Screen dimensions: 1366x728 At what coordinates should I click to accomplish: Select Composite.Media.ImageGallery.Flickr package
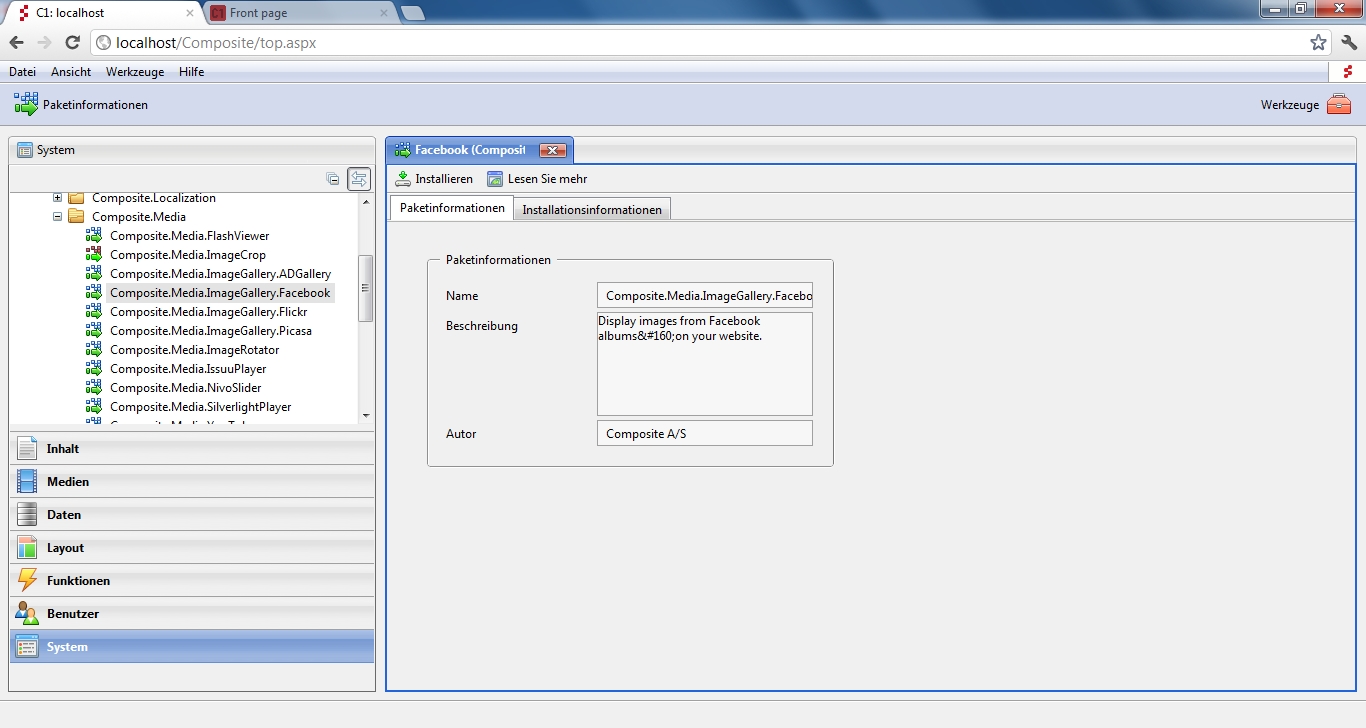tap(208, 312)
